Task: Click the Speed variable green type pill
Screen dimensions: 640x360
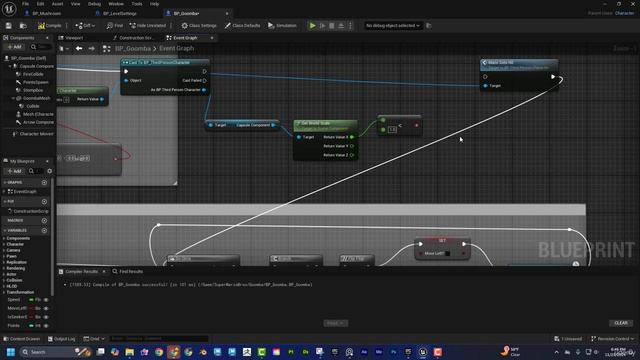Action: coord(31,300)
